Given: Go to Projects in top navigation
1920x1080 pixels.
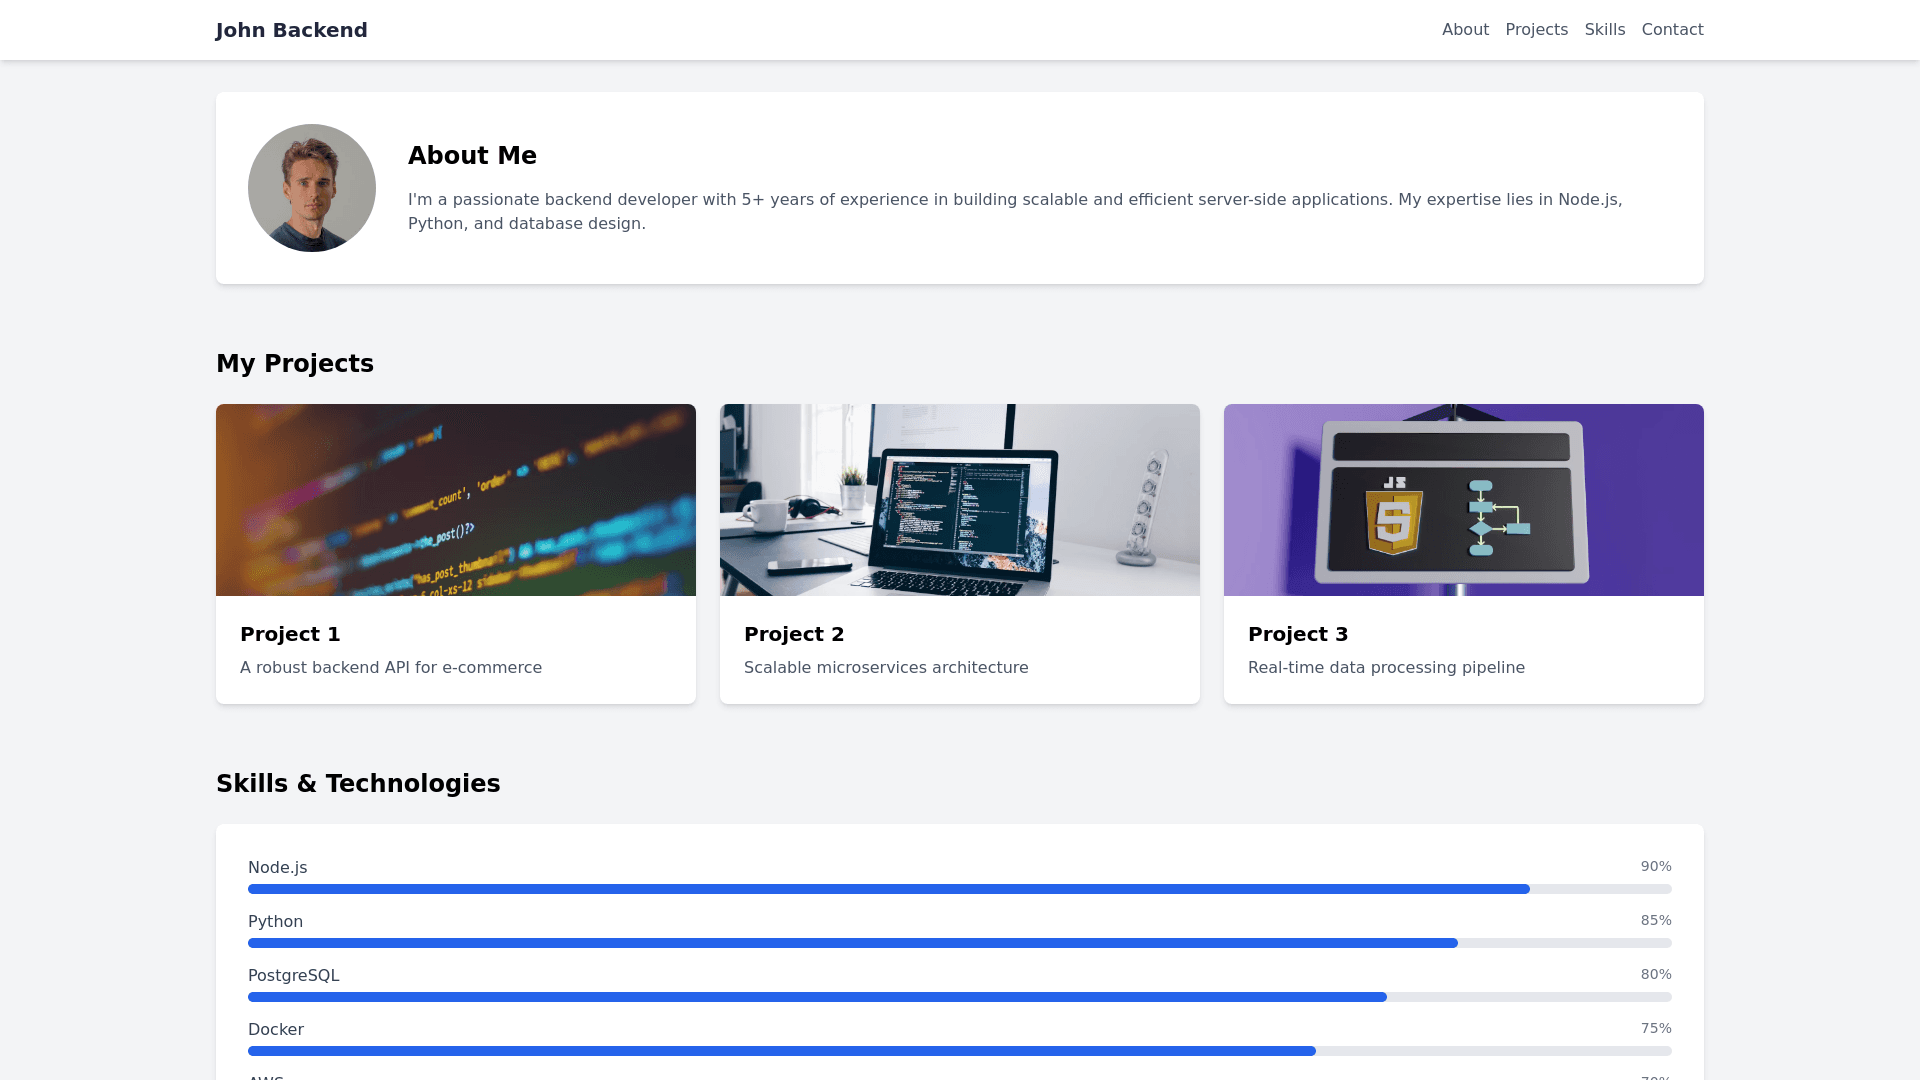Looking at the screenshot, I should click(1536, 30).
